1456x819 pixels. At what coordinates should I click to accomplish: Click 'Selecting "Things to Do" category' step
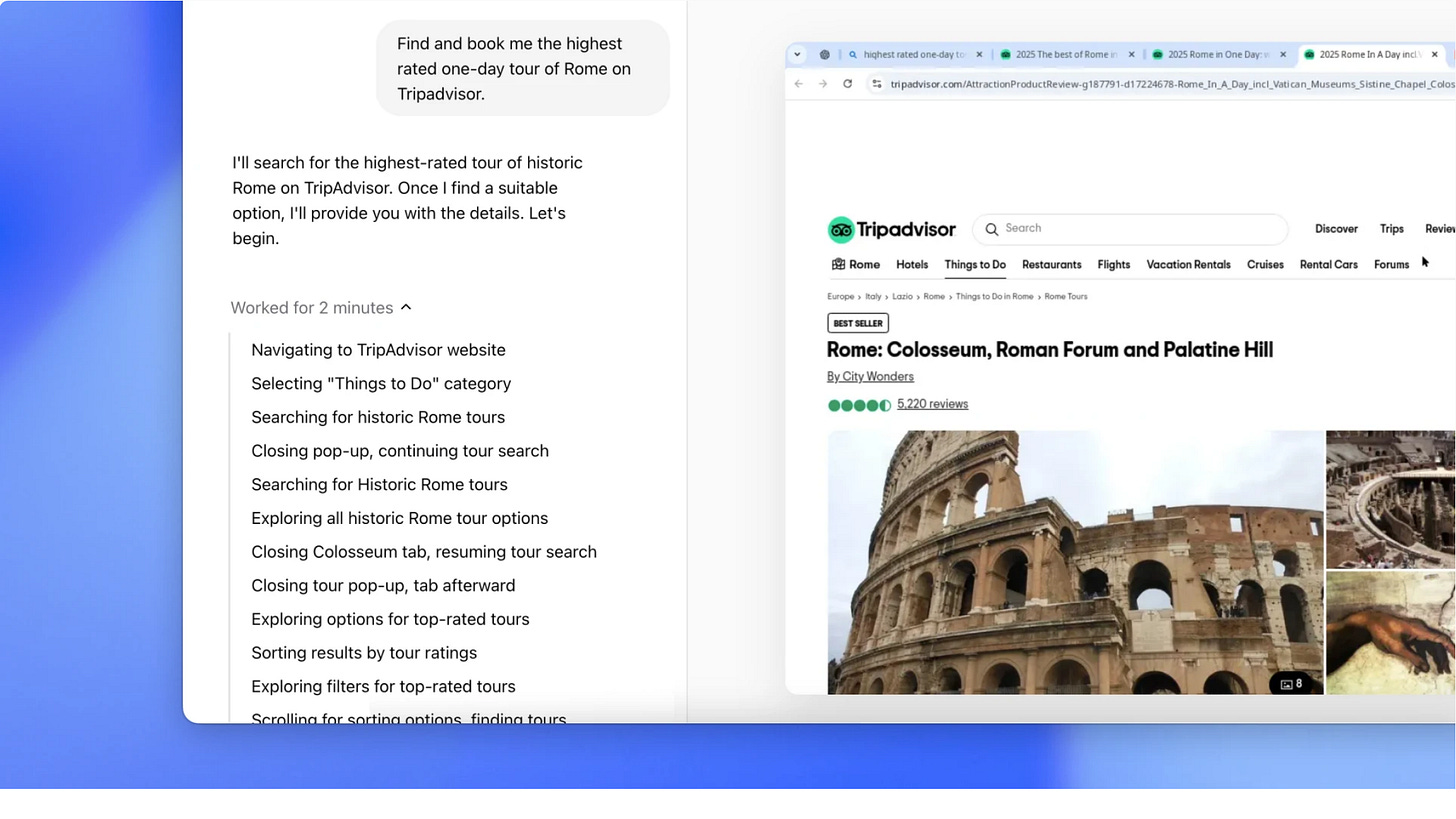pos(381,384)
